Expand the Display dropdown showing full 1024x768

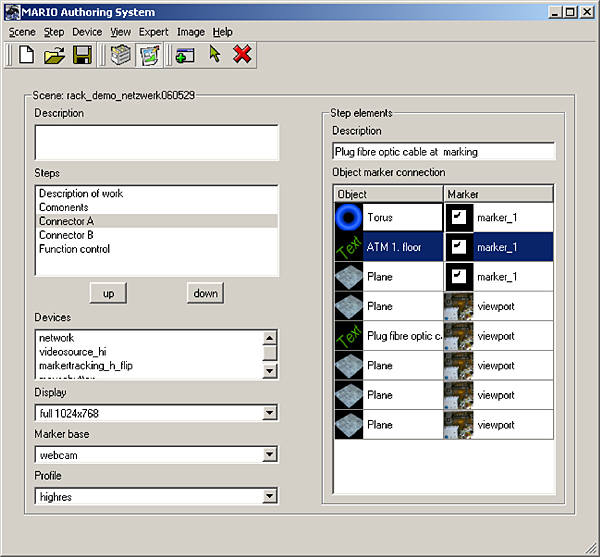click(x=269, y=413)
